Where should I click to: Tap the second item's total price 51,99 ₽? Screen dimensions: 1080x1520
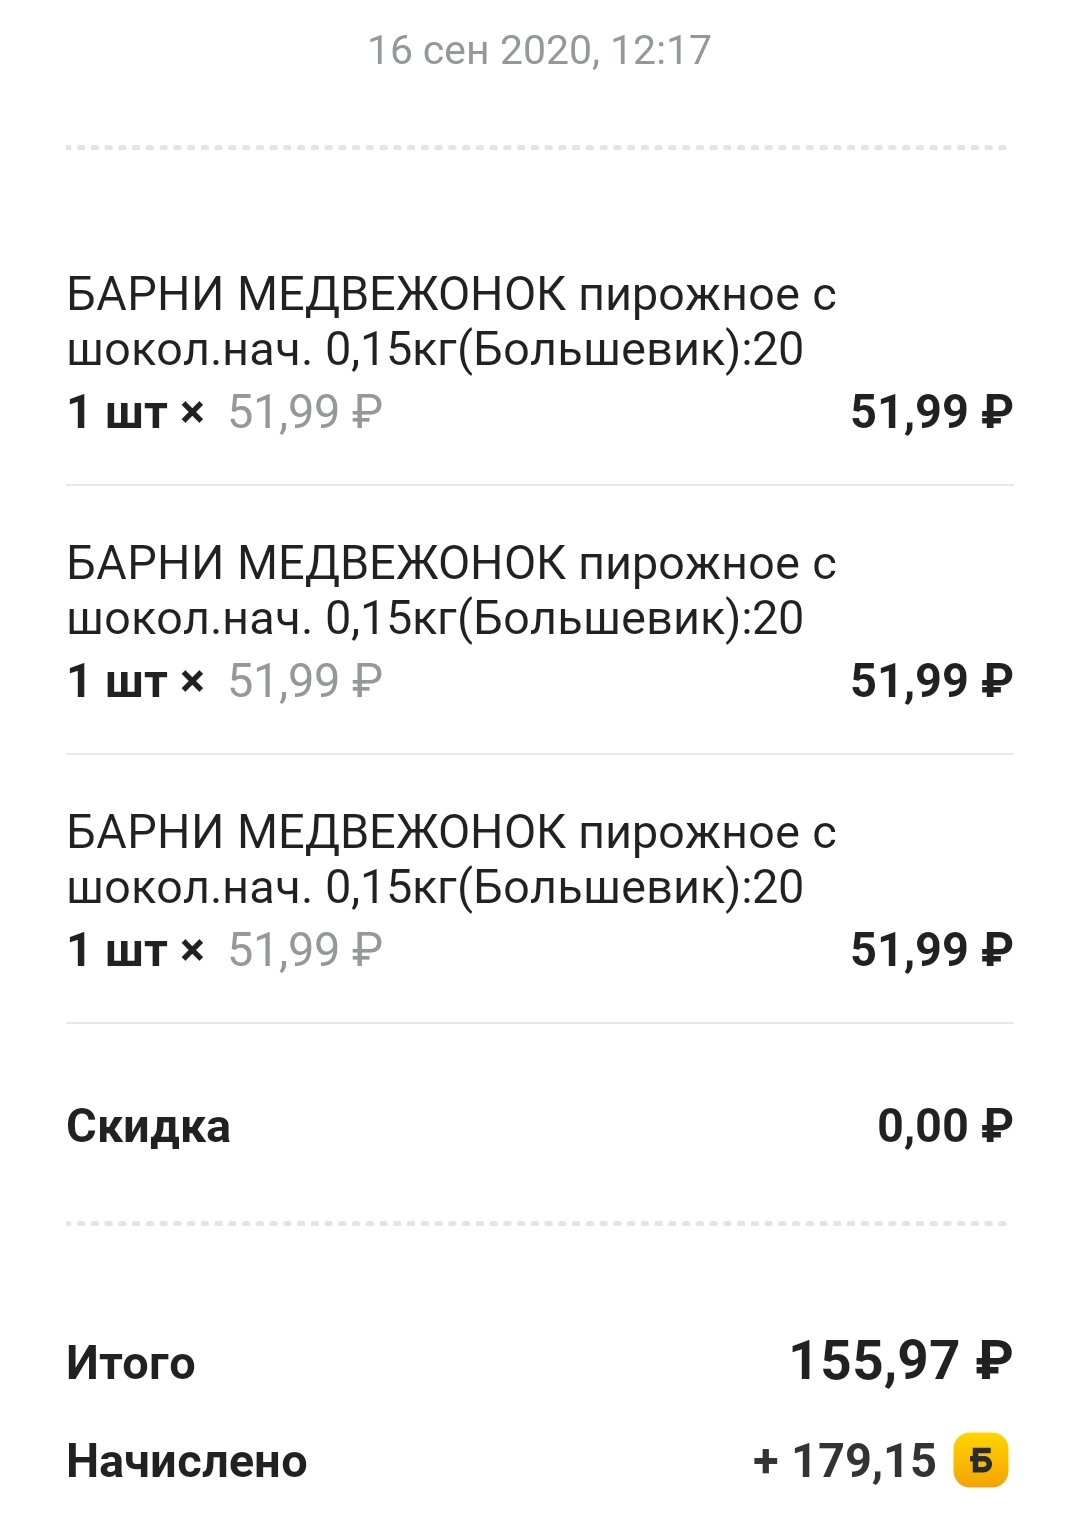click(932, 681)
